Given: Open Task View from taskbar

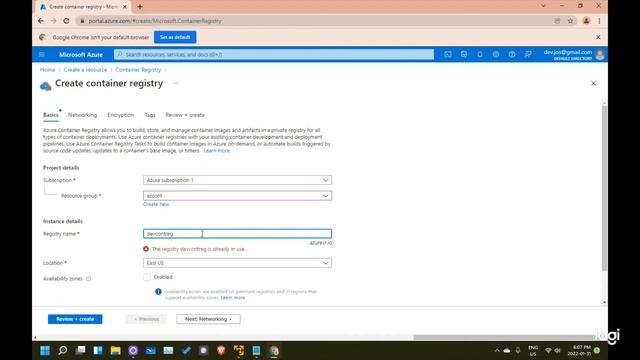Looking at the screenshot, I should click(x=80, y=350).
